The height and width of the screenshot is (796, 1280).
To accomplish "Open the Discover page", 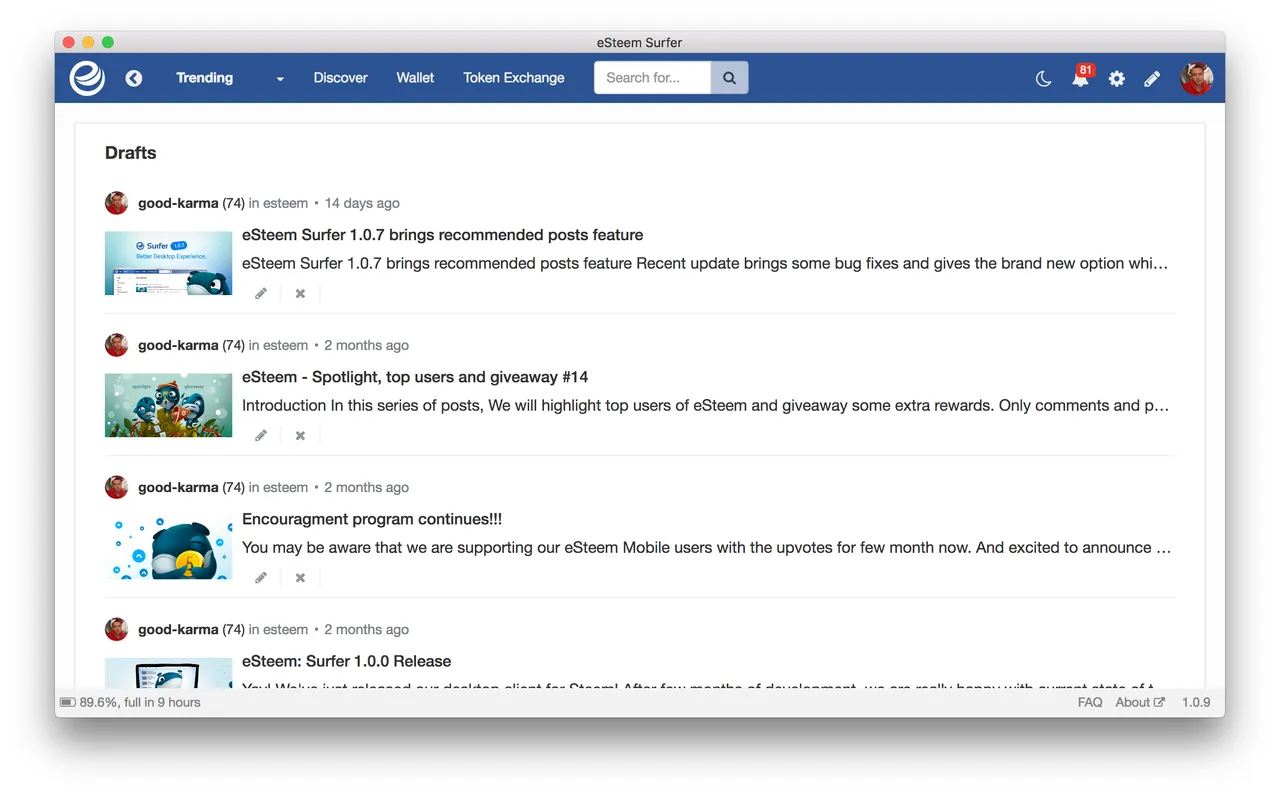I will [x=340, y=78].
